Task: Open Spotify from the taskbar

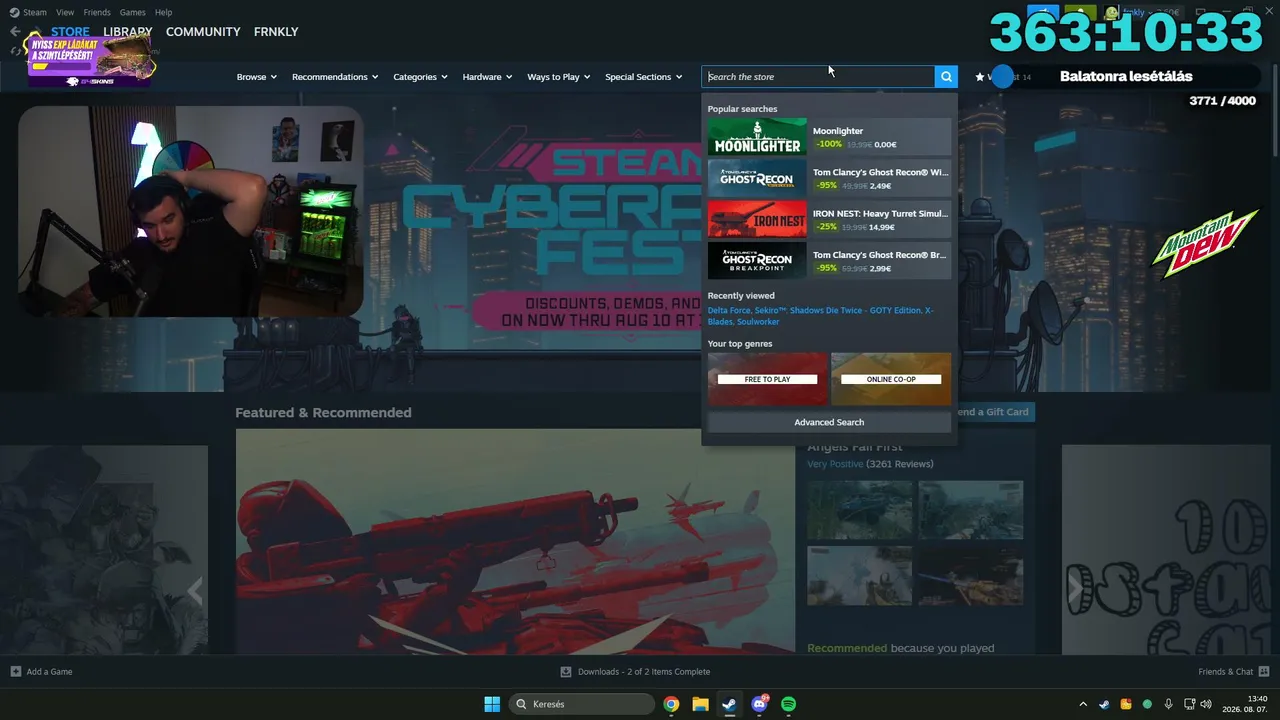Action: point(788,704)
